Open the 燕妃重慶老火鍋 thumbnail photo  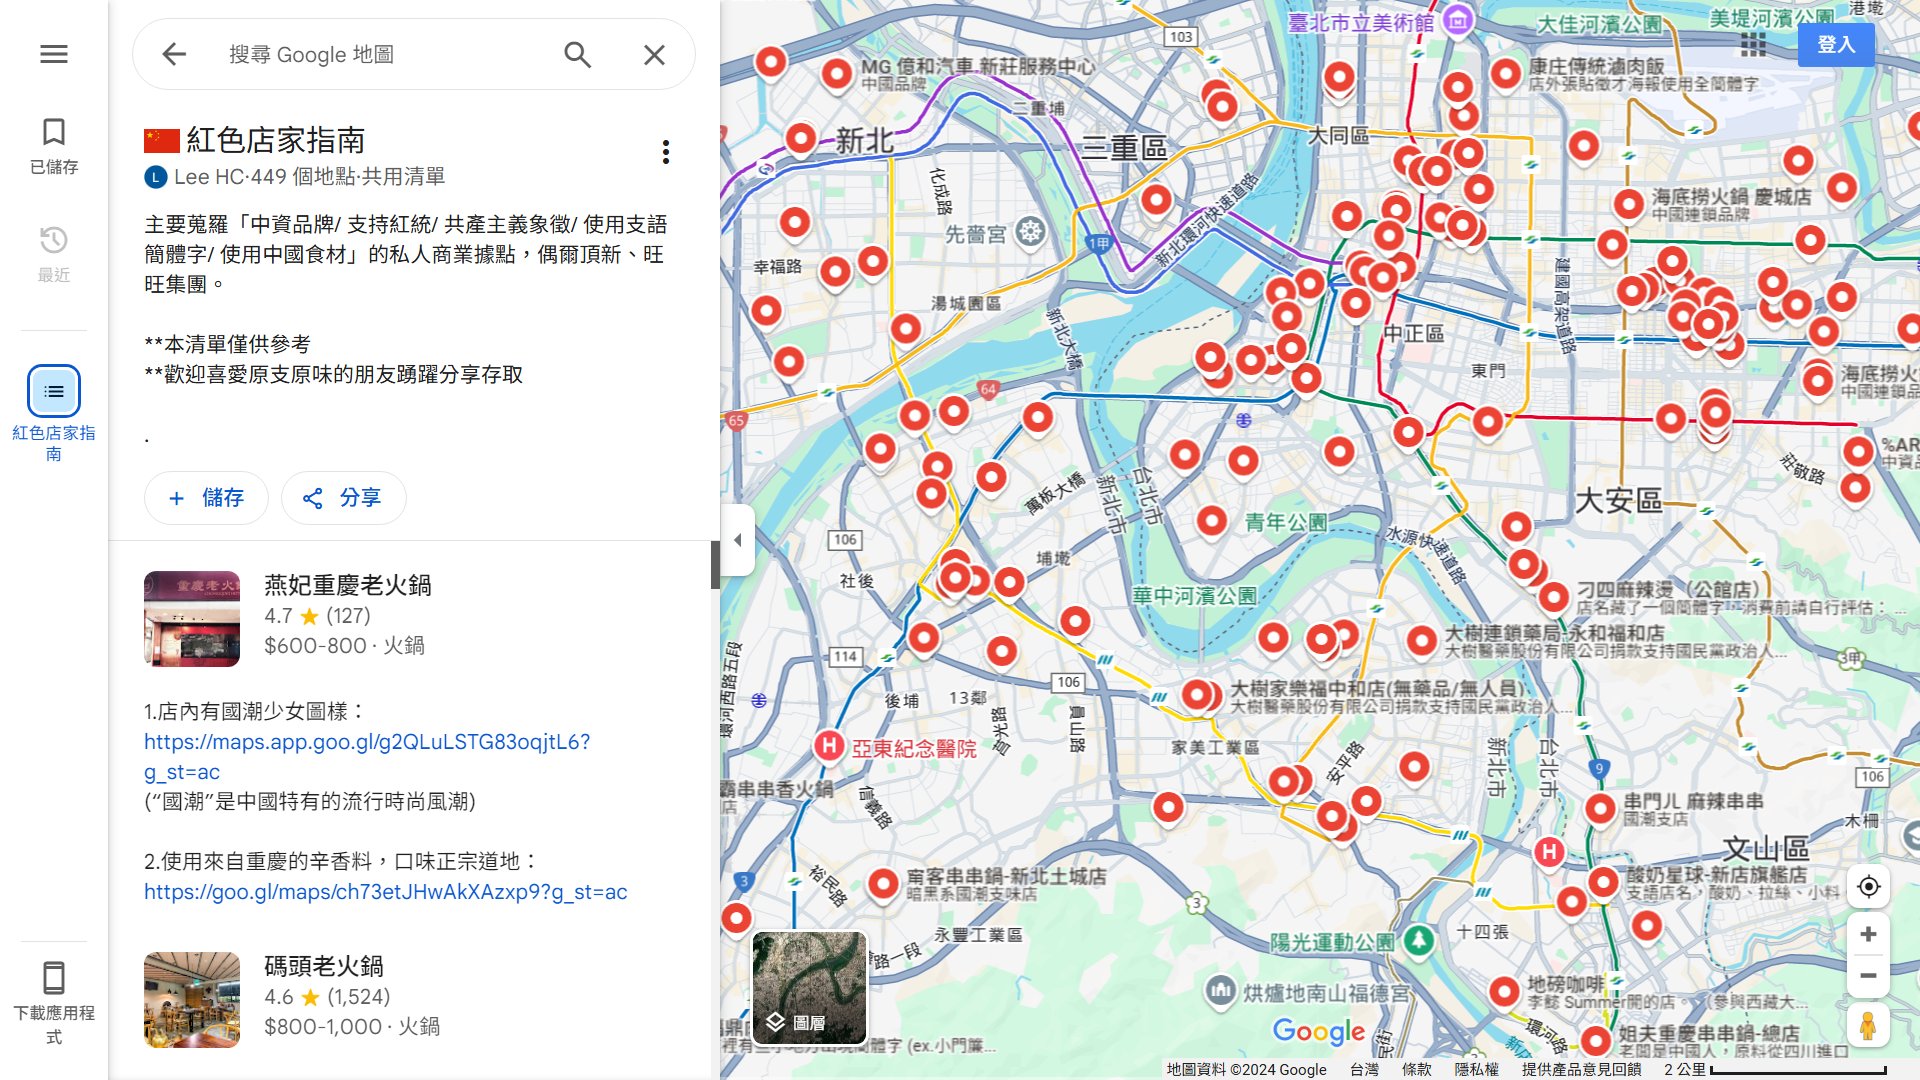point(192,619)
